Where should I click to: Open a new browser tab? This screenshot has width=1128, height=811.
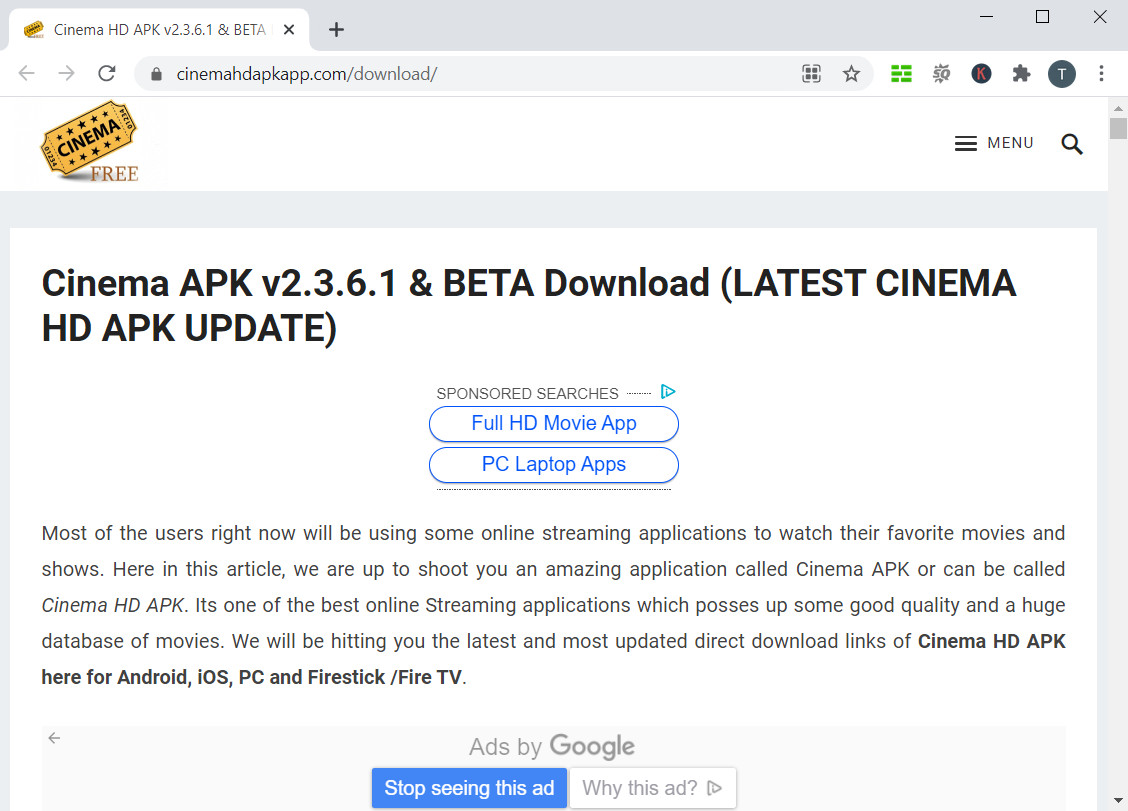337,29
